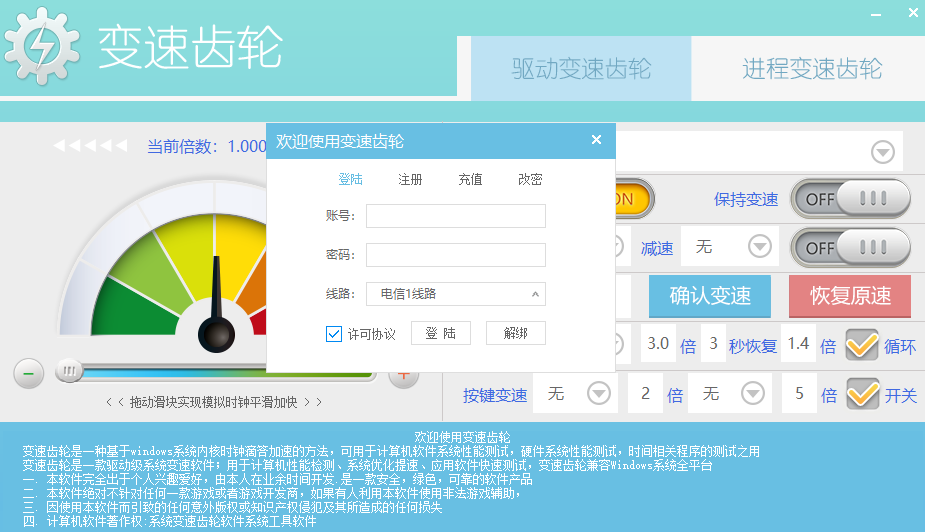Toggle the OFF switch next to 减速
The height and width of the screenshot is (532, 925).
[849, 248]
